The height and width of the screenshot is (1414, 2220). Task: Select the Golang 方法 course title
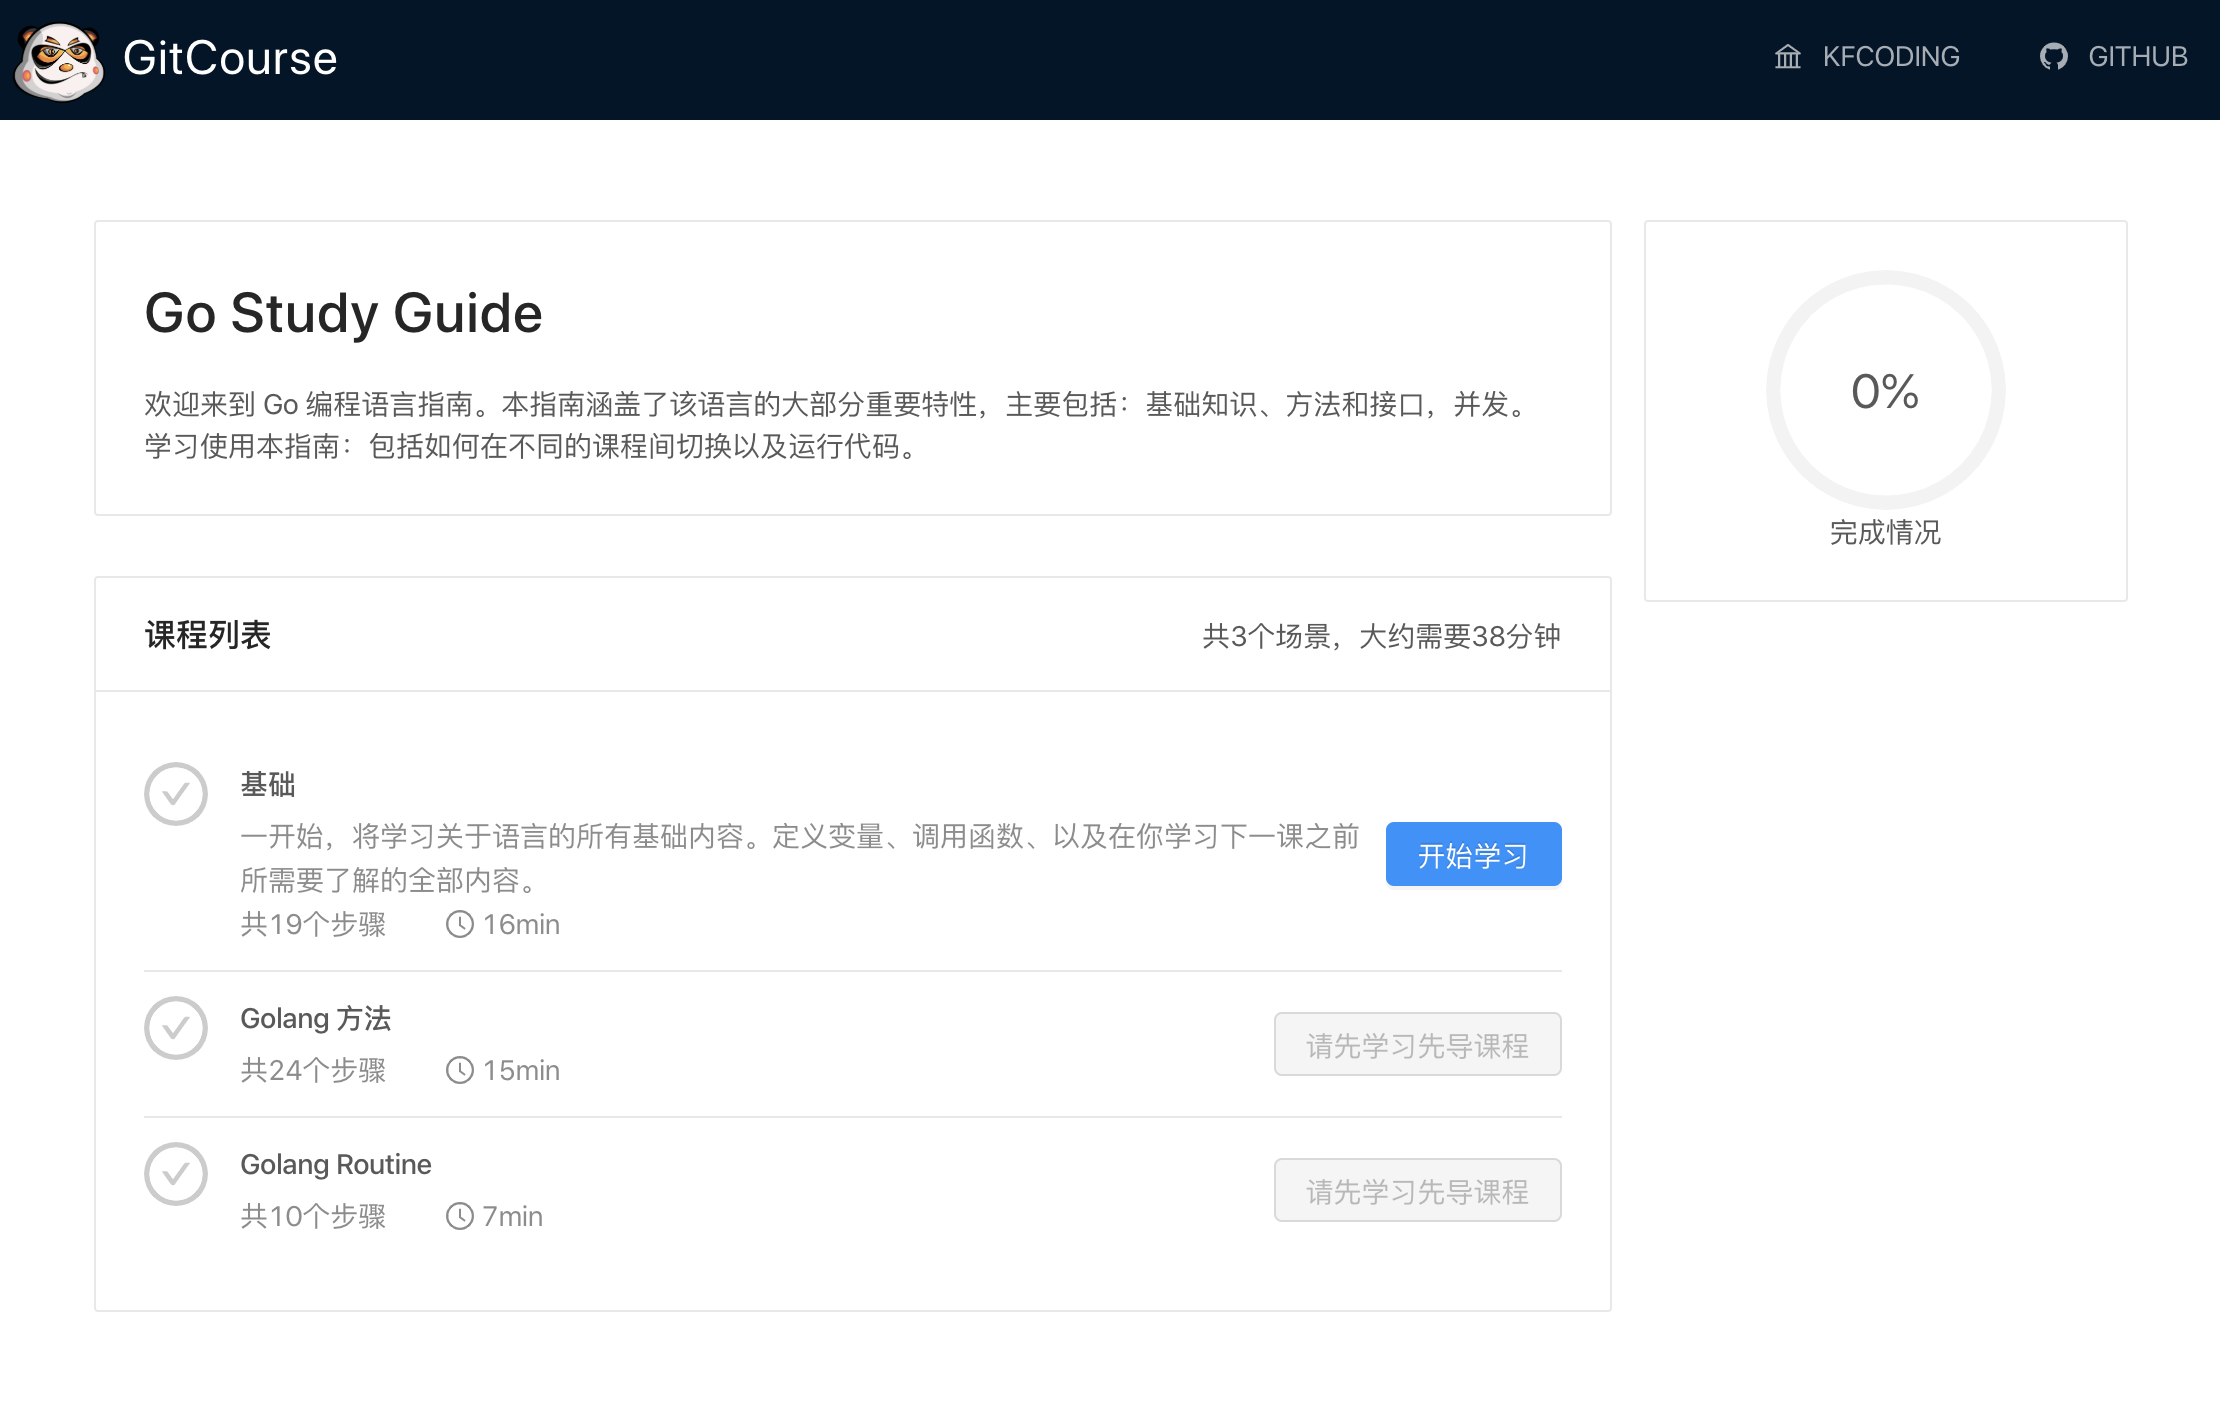coord(315,1018)
